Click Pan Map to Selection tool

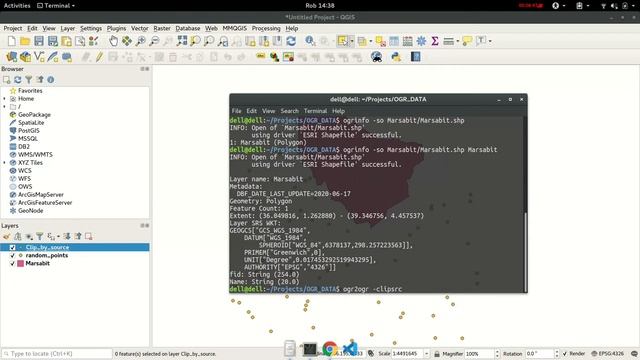pyautogui.click(x=127, y=41)
